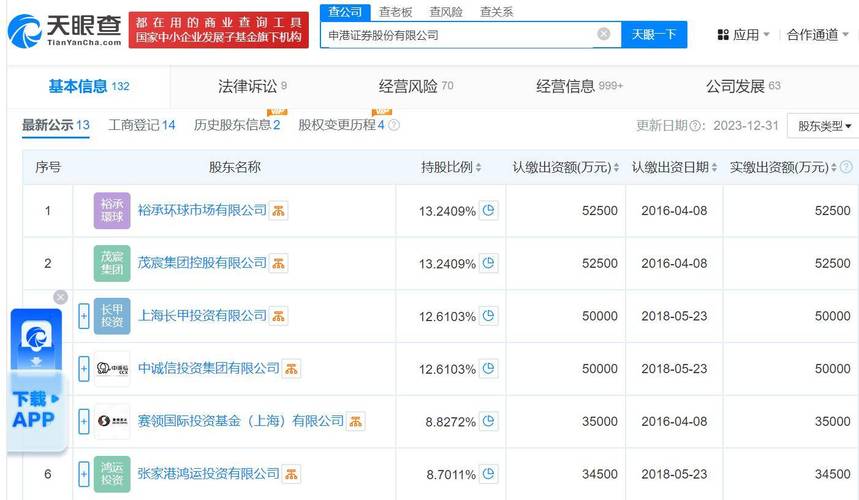Click the company name search field

click(460, 35)
